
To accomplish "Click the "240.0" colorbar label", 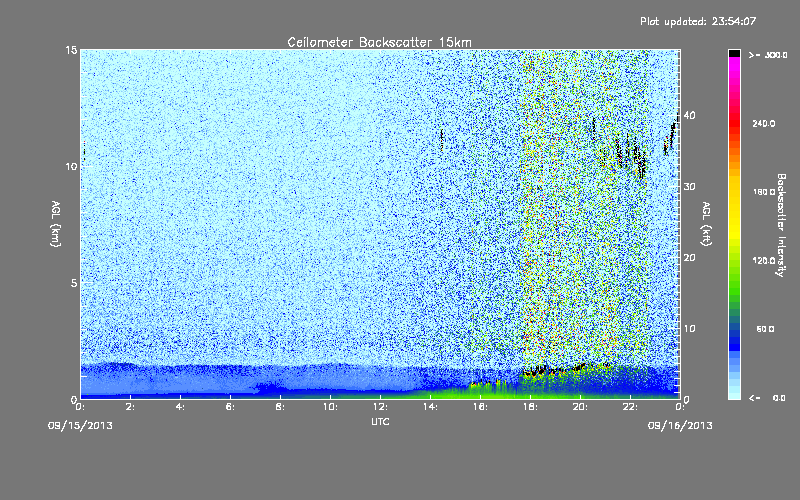I will coord(764,123).
